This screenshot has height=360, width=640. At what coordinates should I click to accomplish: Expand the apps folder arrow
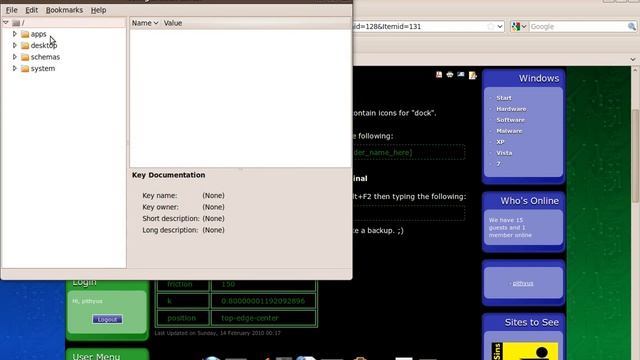click(x=15, y=34)
